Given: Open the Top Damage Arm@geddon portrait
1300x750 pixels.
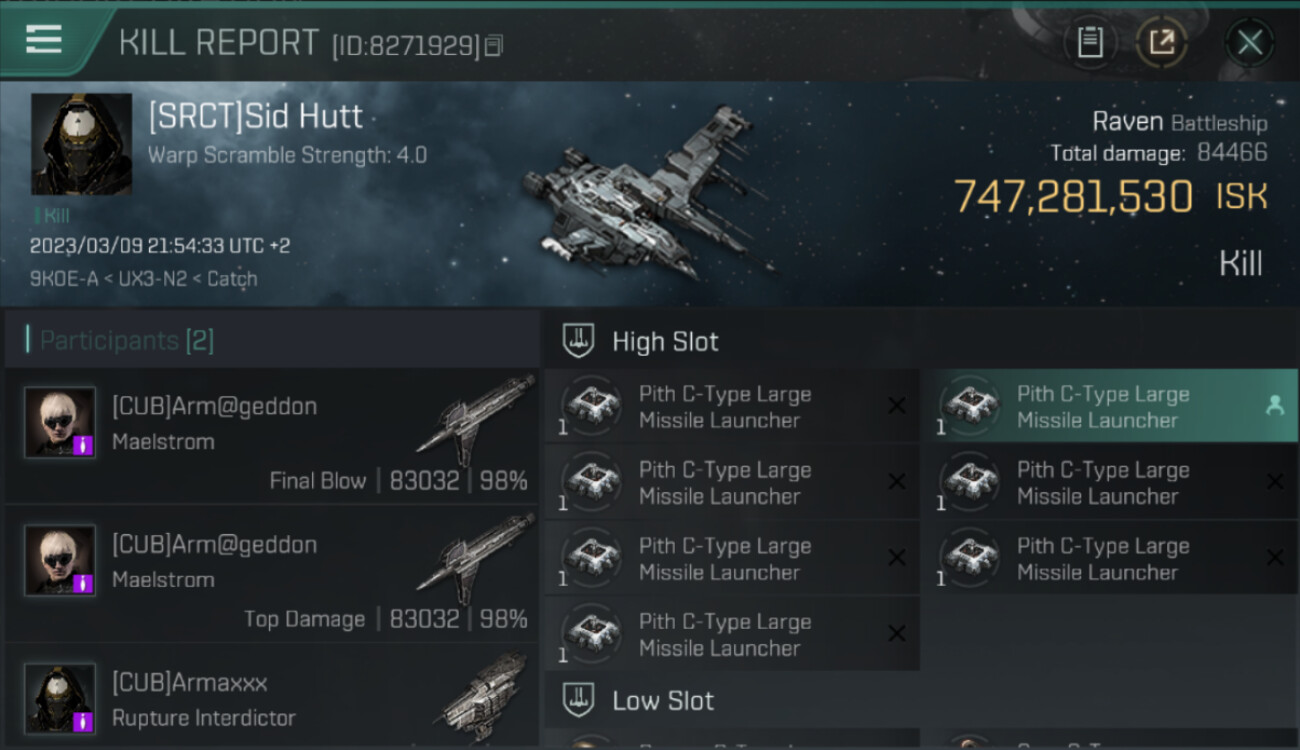Looking at the screenshot, I should tap(60, 560).
